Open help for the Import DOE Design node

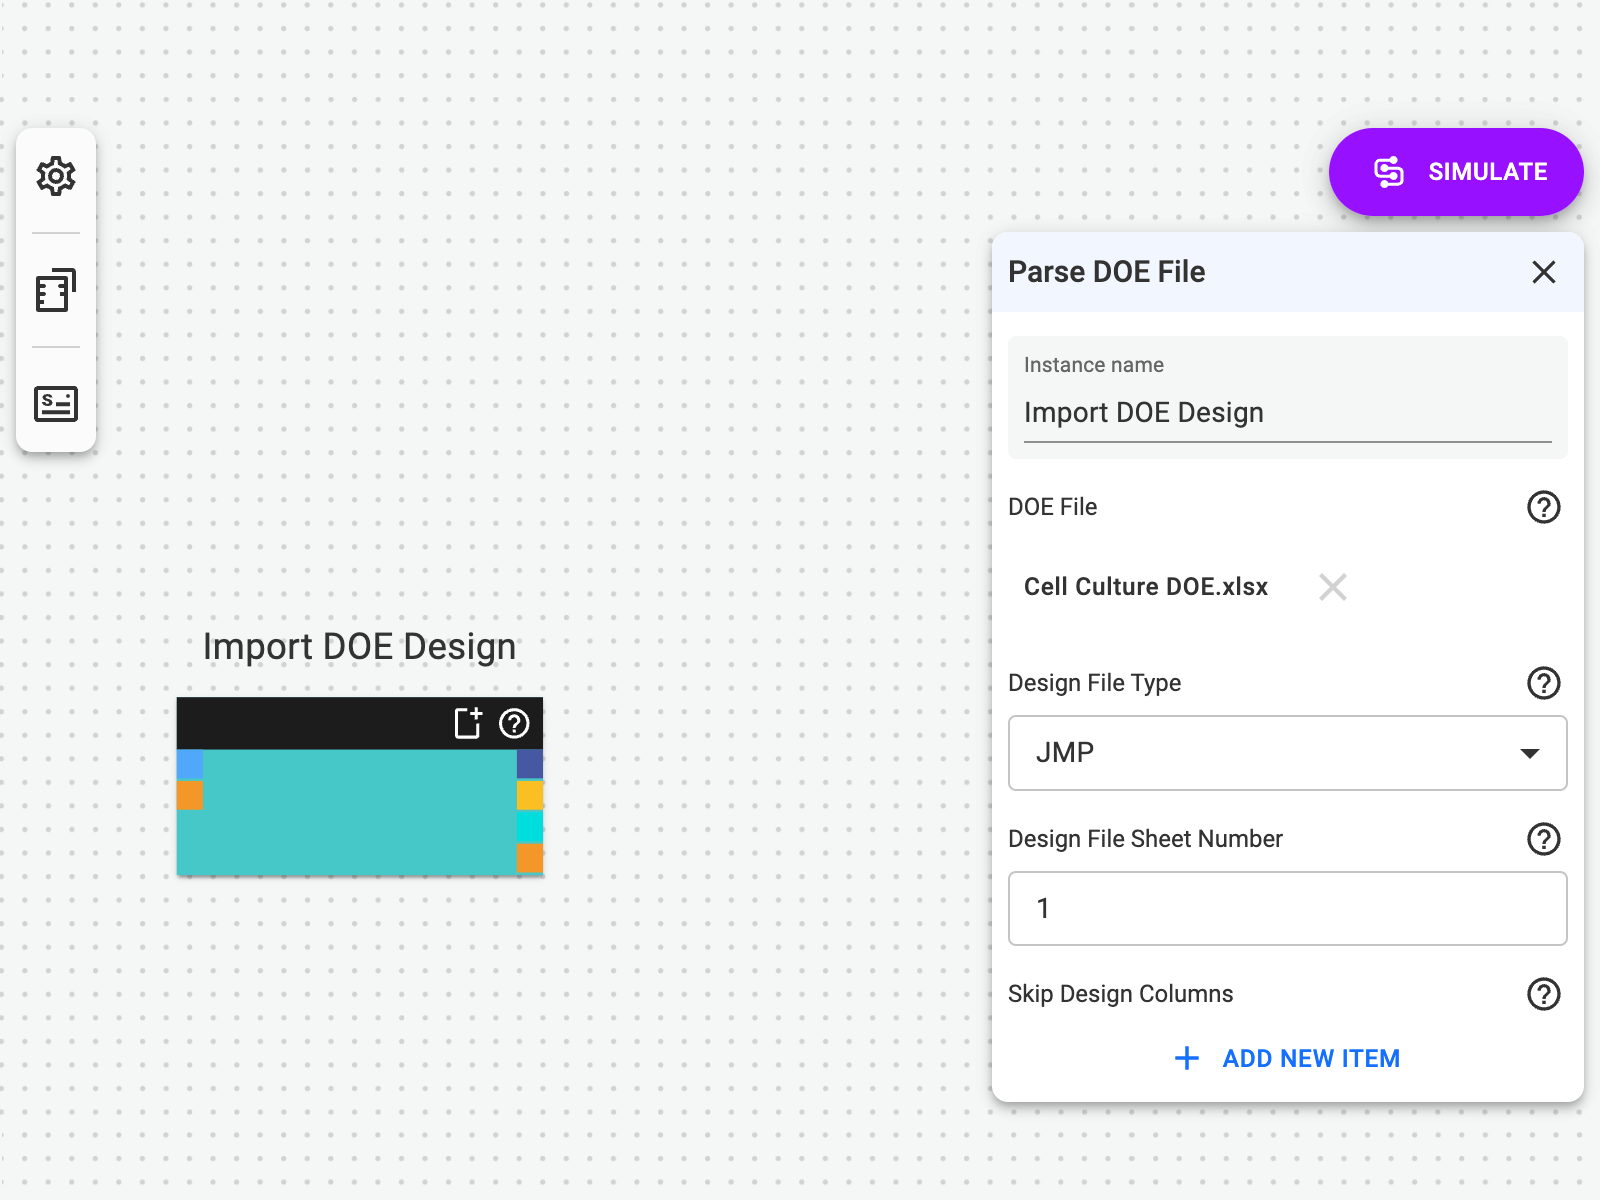pyautogui.click(x=515, y=724)
